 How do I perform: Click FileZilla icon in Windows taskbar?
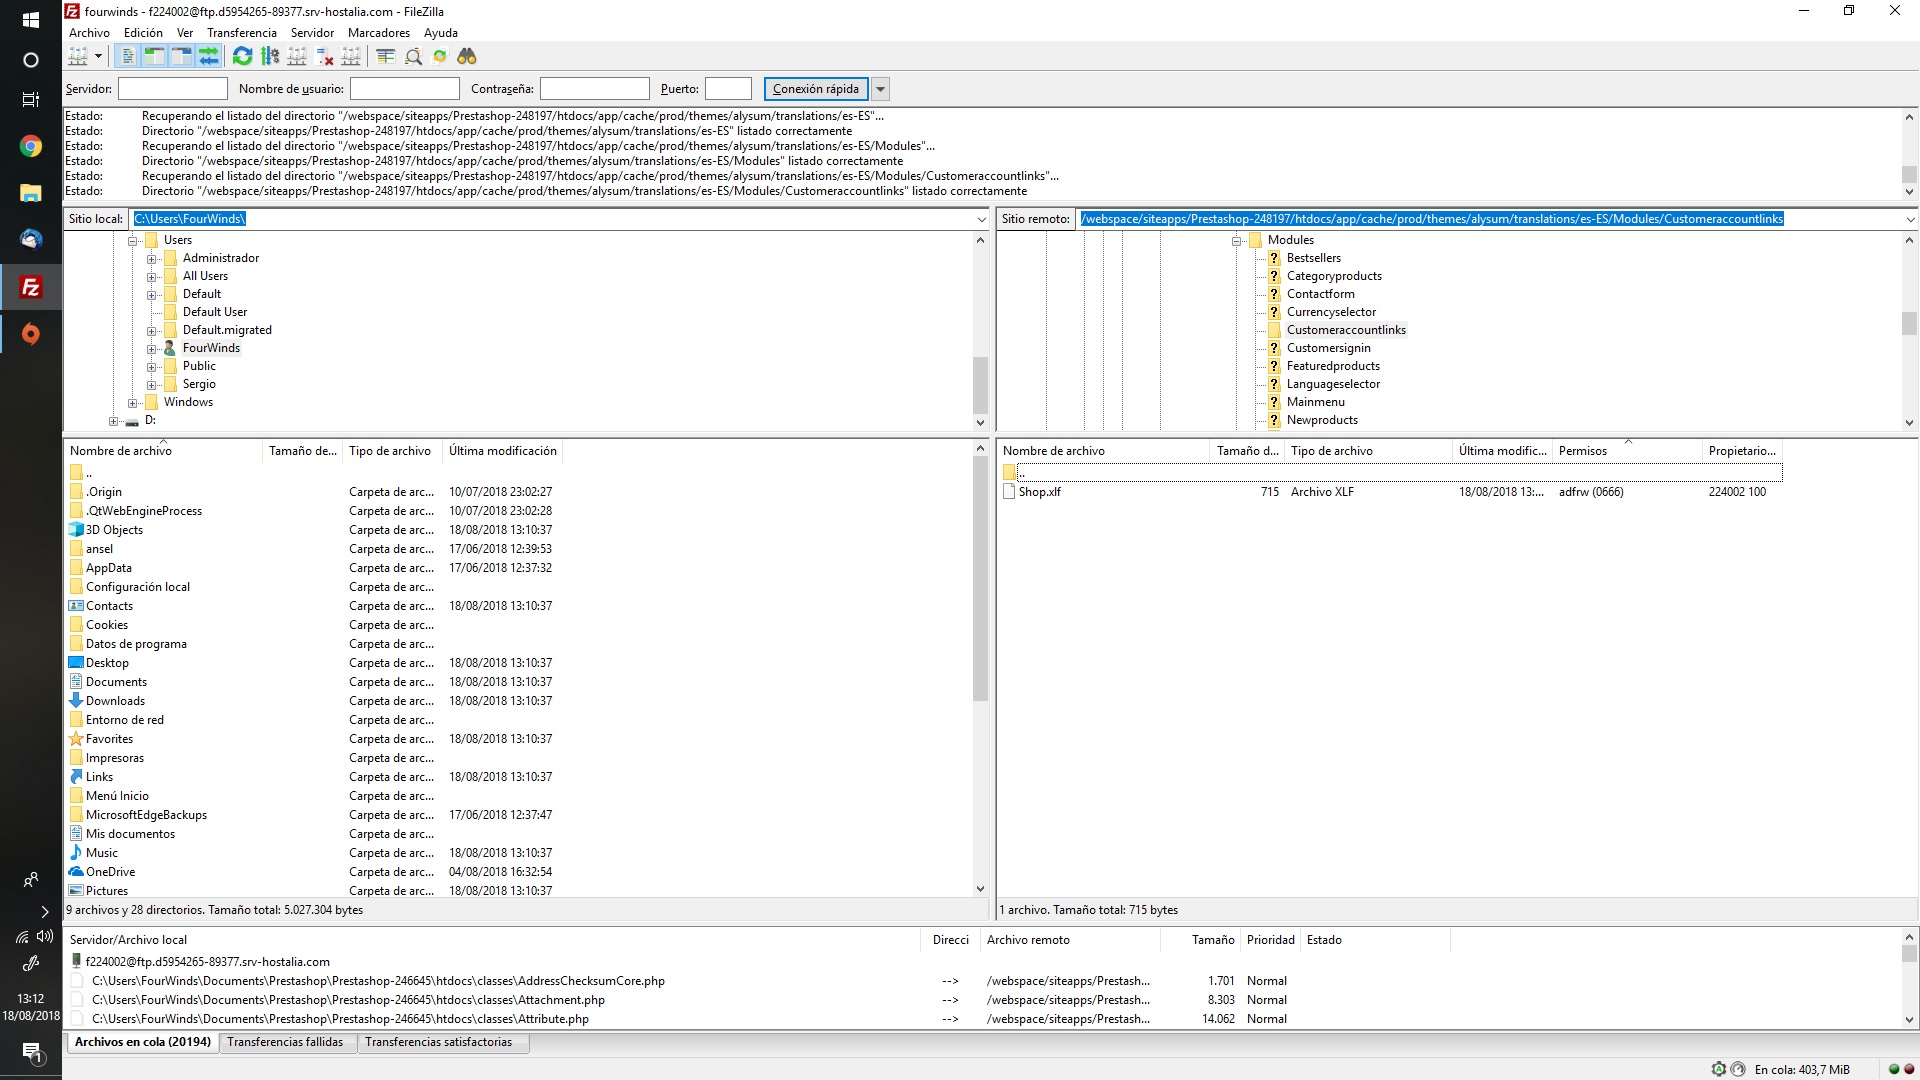point(31,288)
